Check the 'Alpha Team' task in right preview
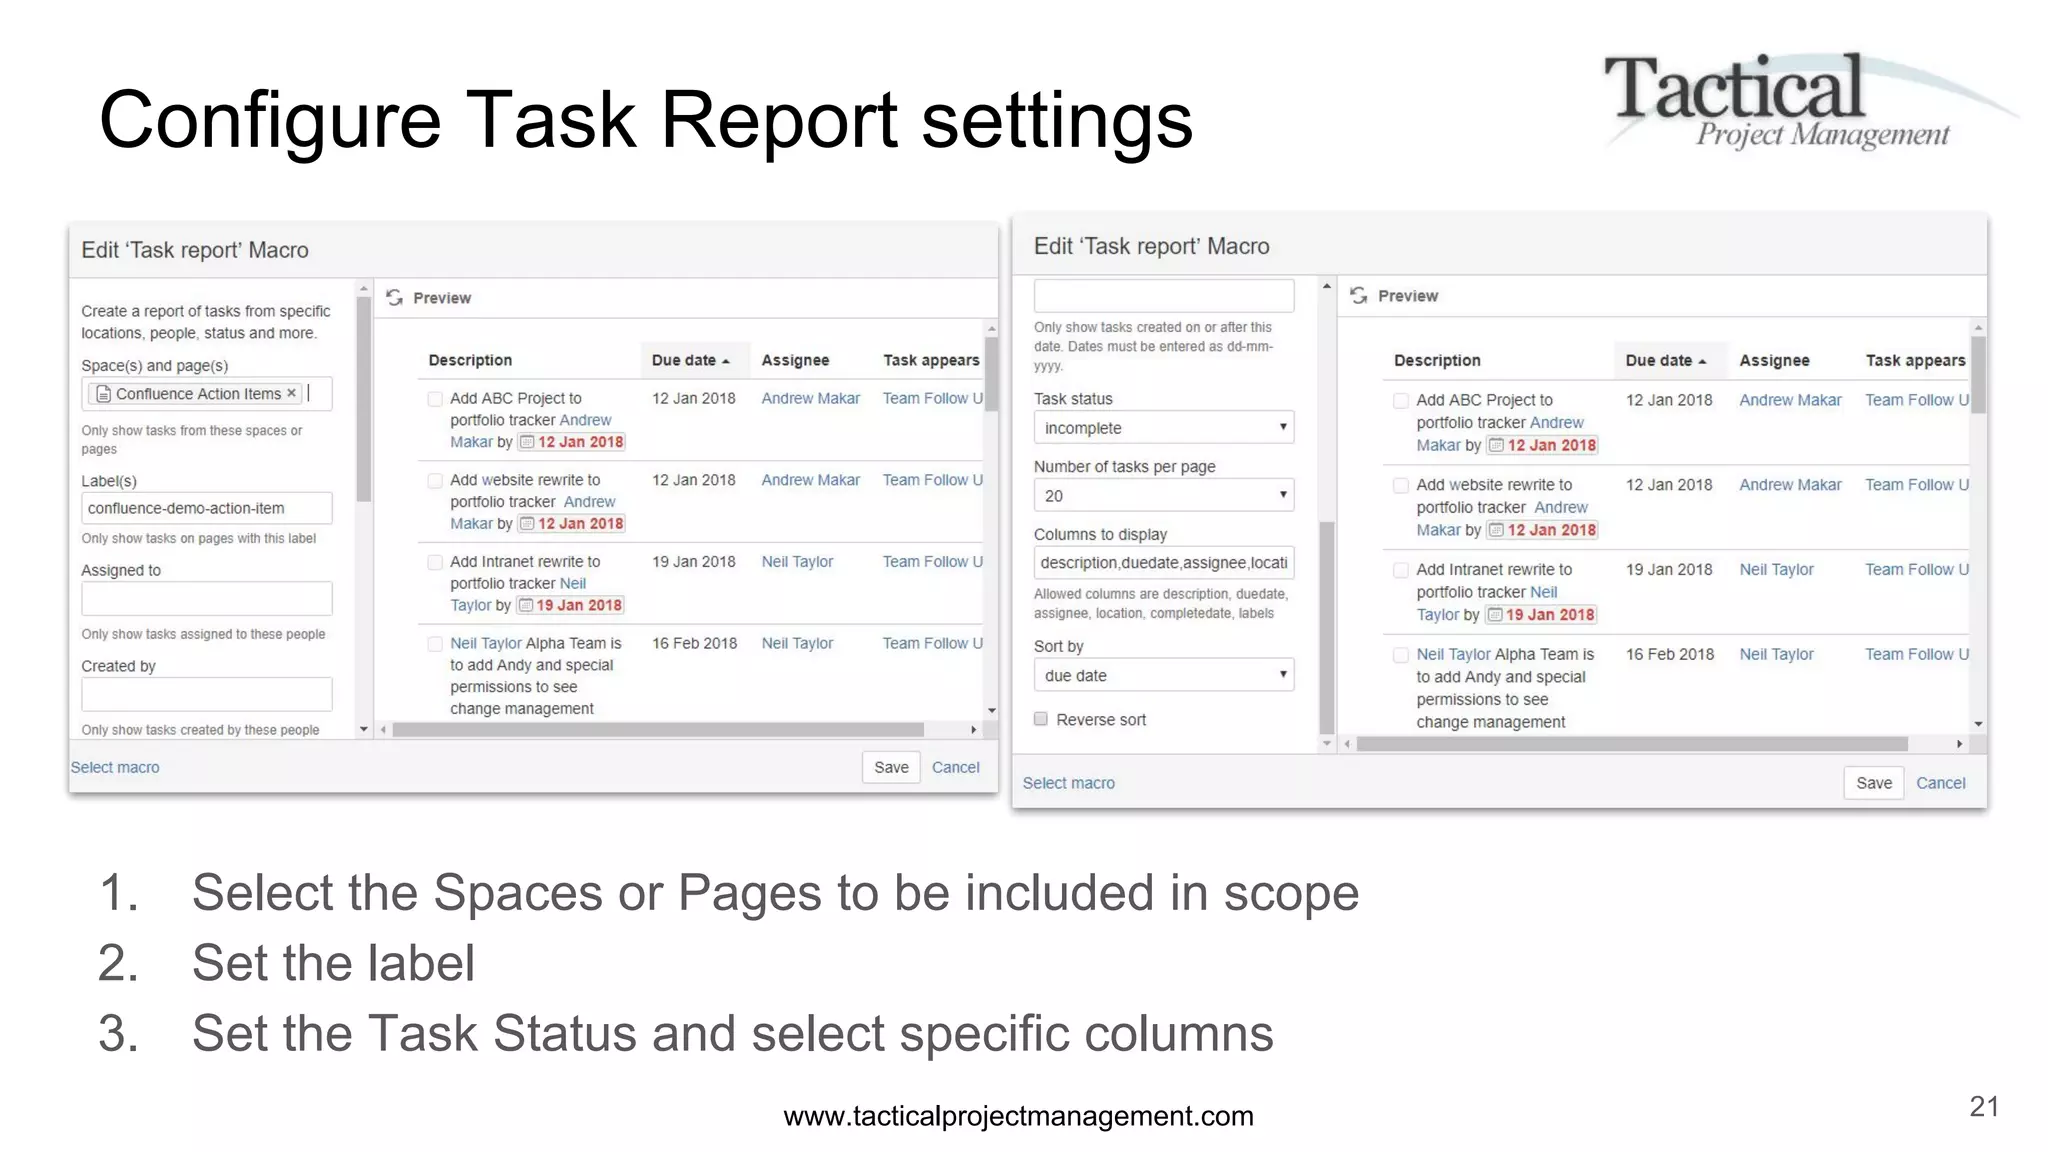 pyautogui.click(x=1401, y=656)
